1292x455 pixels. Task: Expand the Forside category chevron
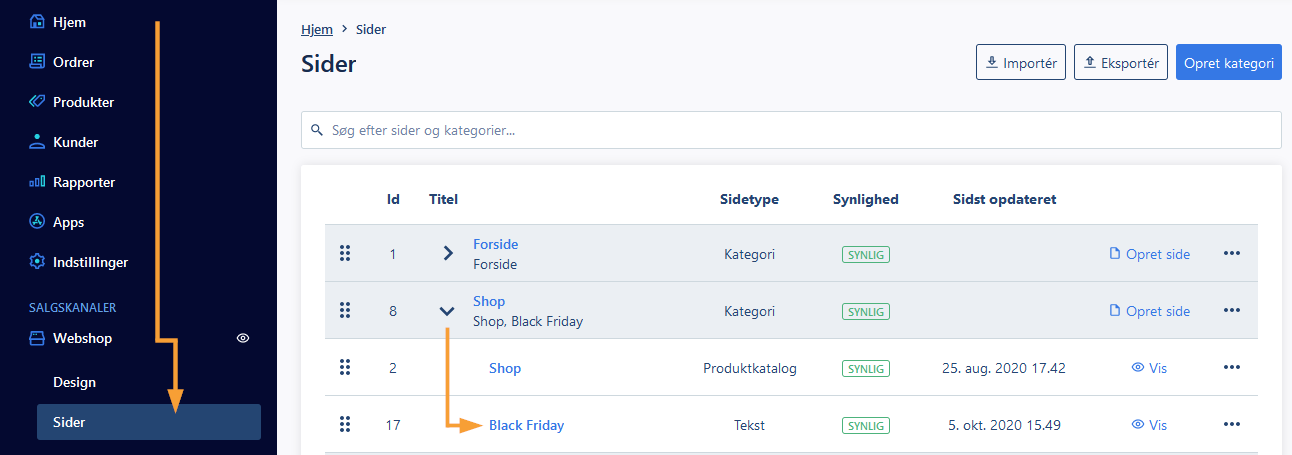pyautogui.click(x=447, y=254)
